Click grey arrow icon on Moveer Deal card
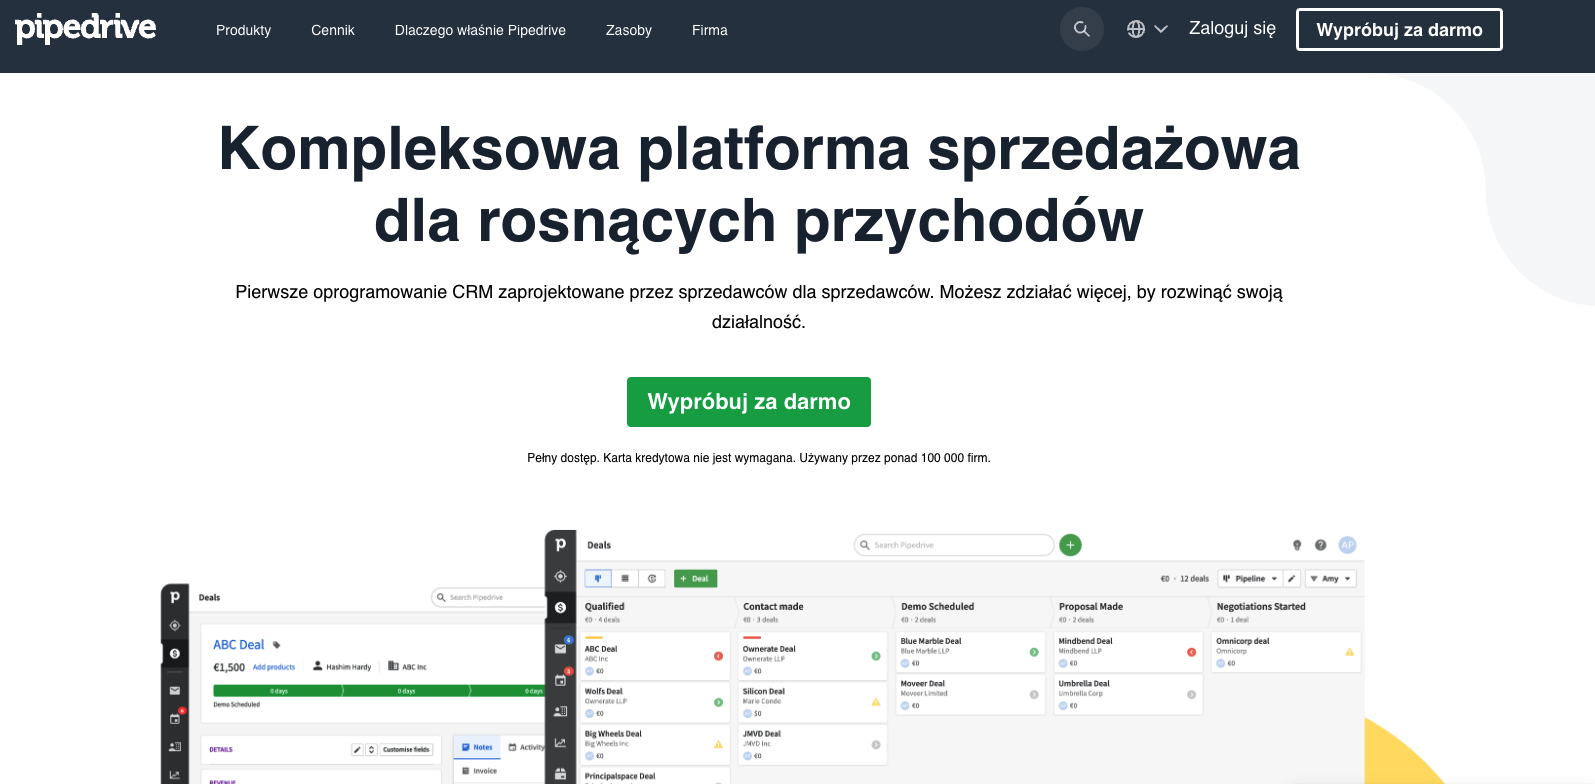Viewport: 1595px width, 784px height. (x=1034, y=694)
